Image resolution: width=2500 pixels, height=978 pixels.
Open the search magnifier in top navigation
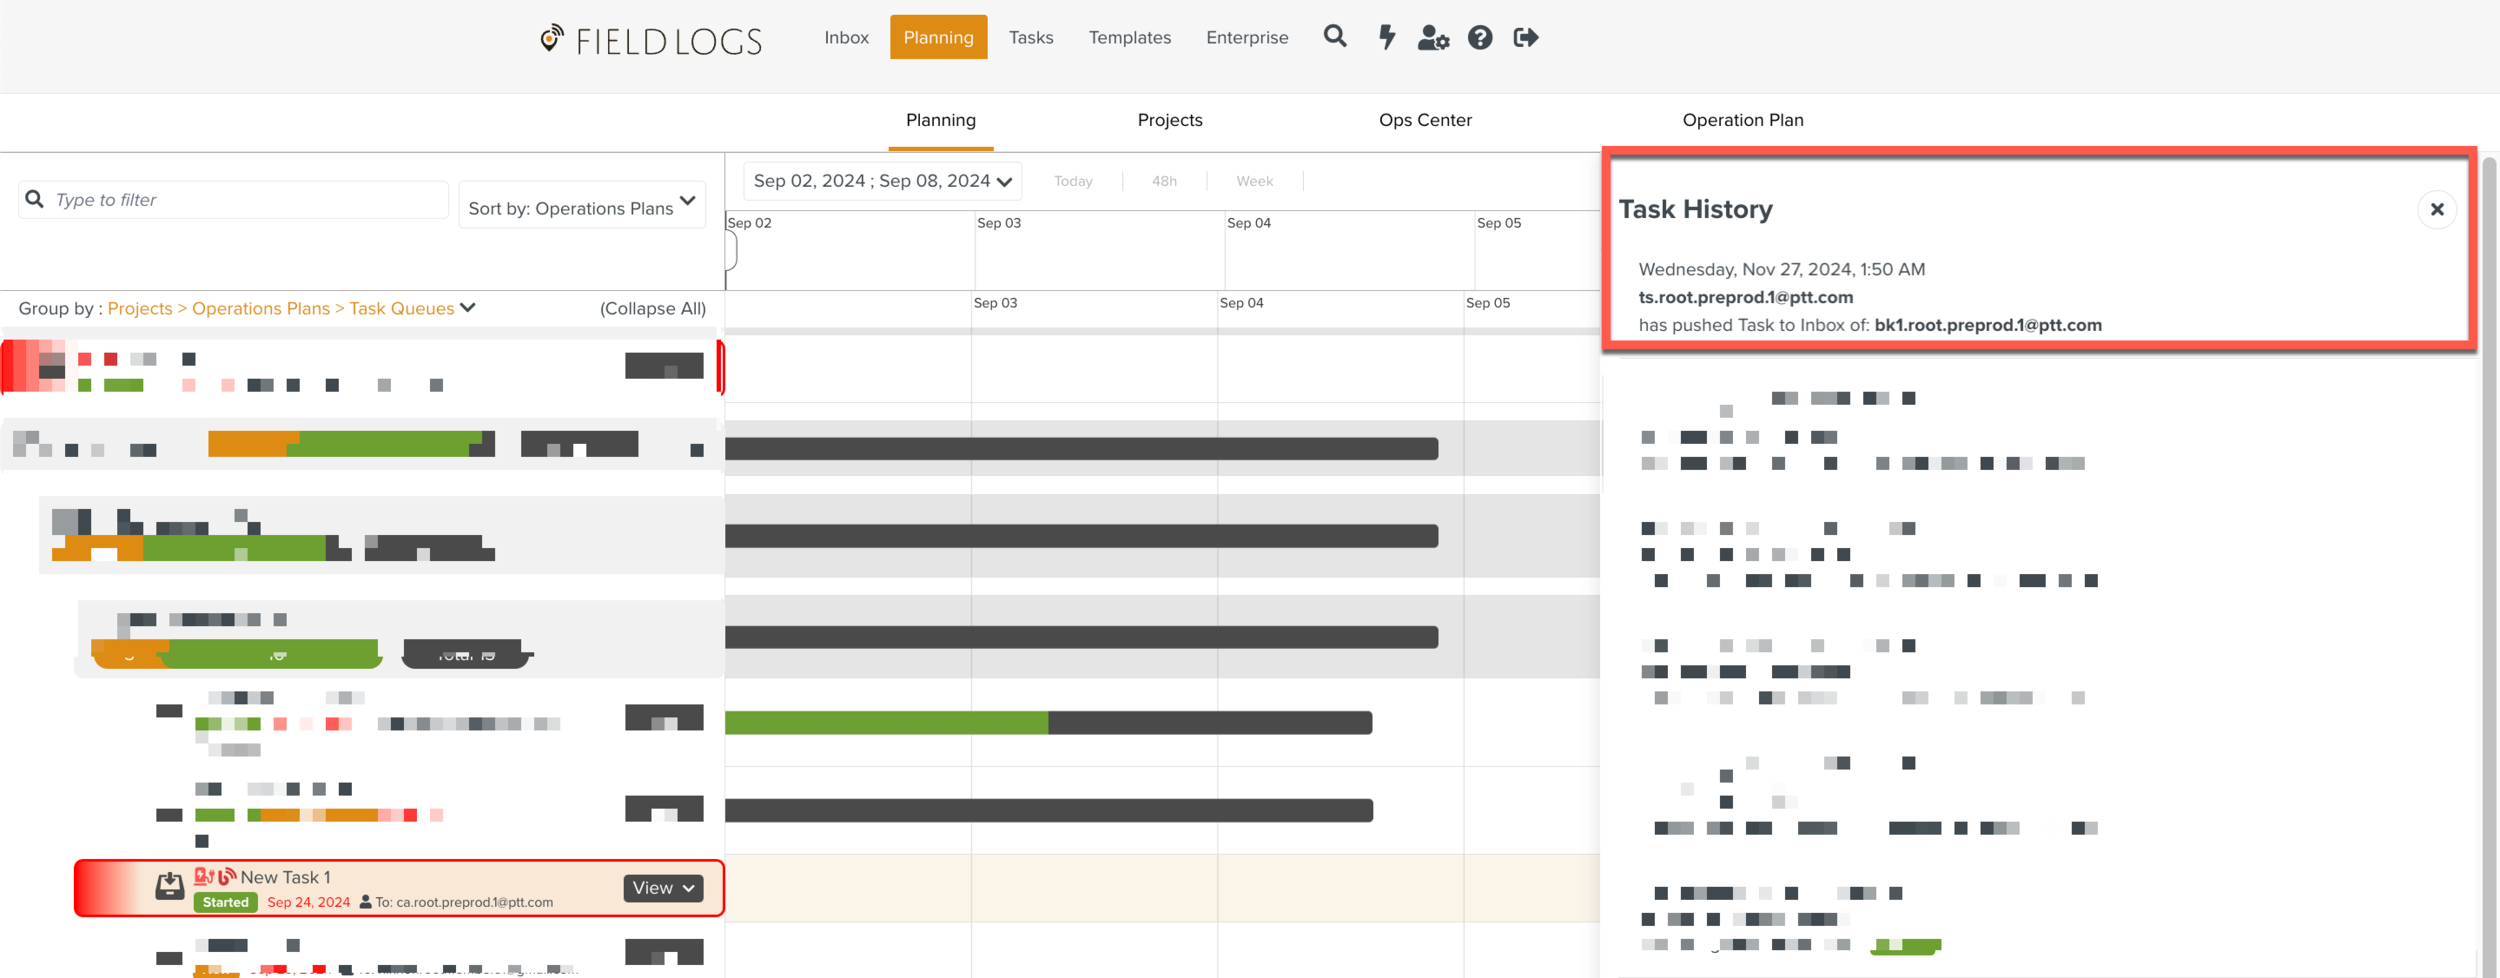coord(1334,37)
